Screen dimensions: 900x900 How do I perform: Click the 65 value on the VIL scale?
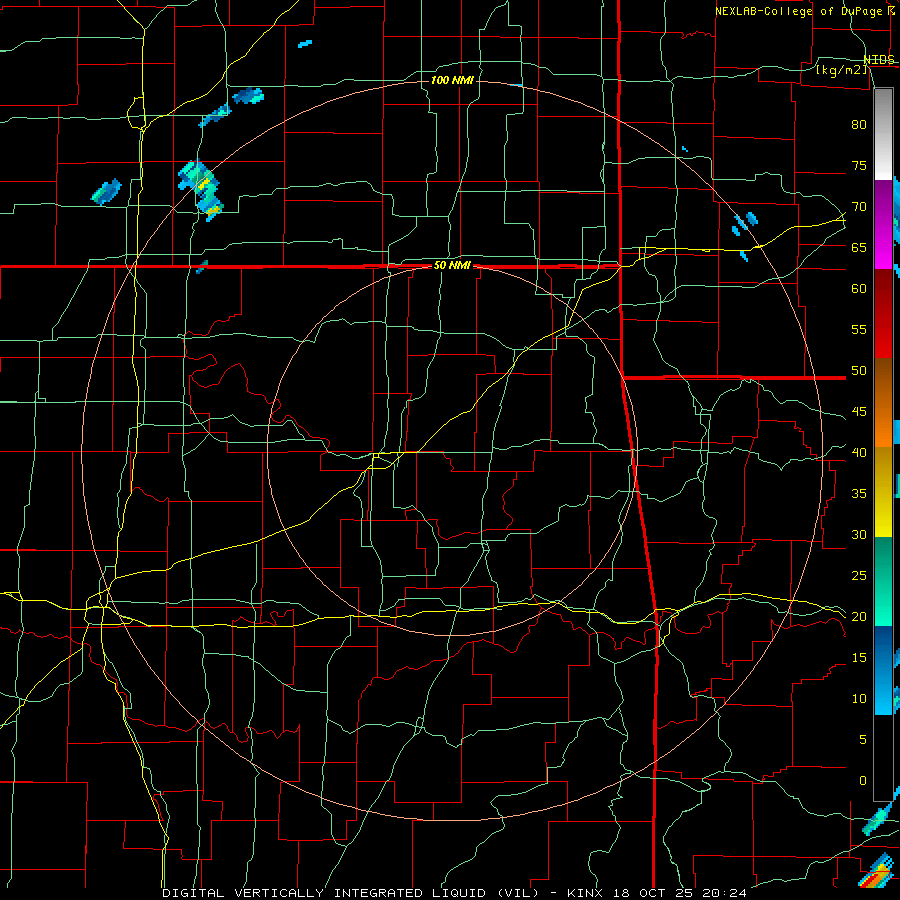pyautogui.click(x=859, y=248)
